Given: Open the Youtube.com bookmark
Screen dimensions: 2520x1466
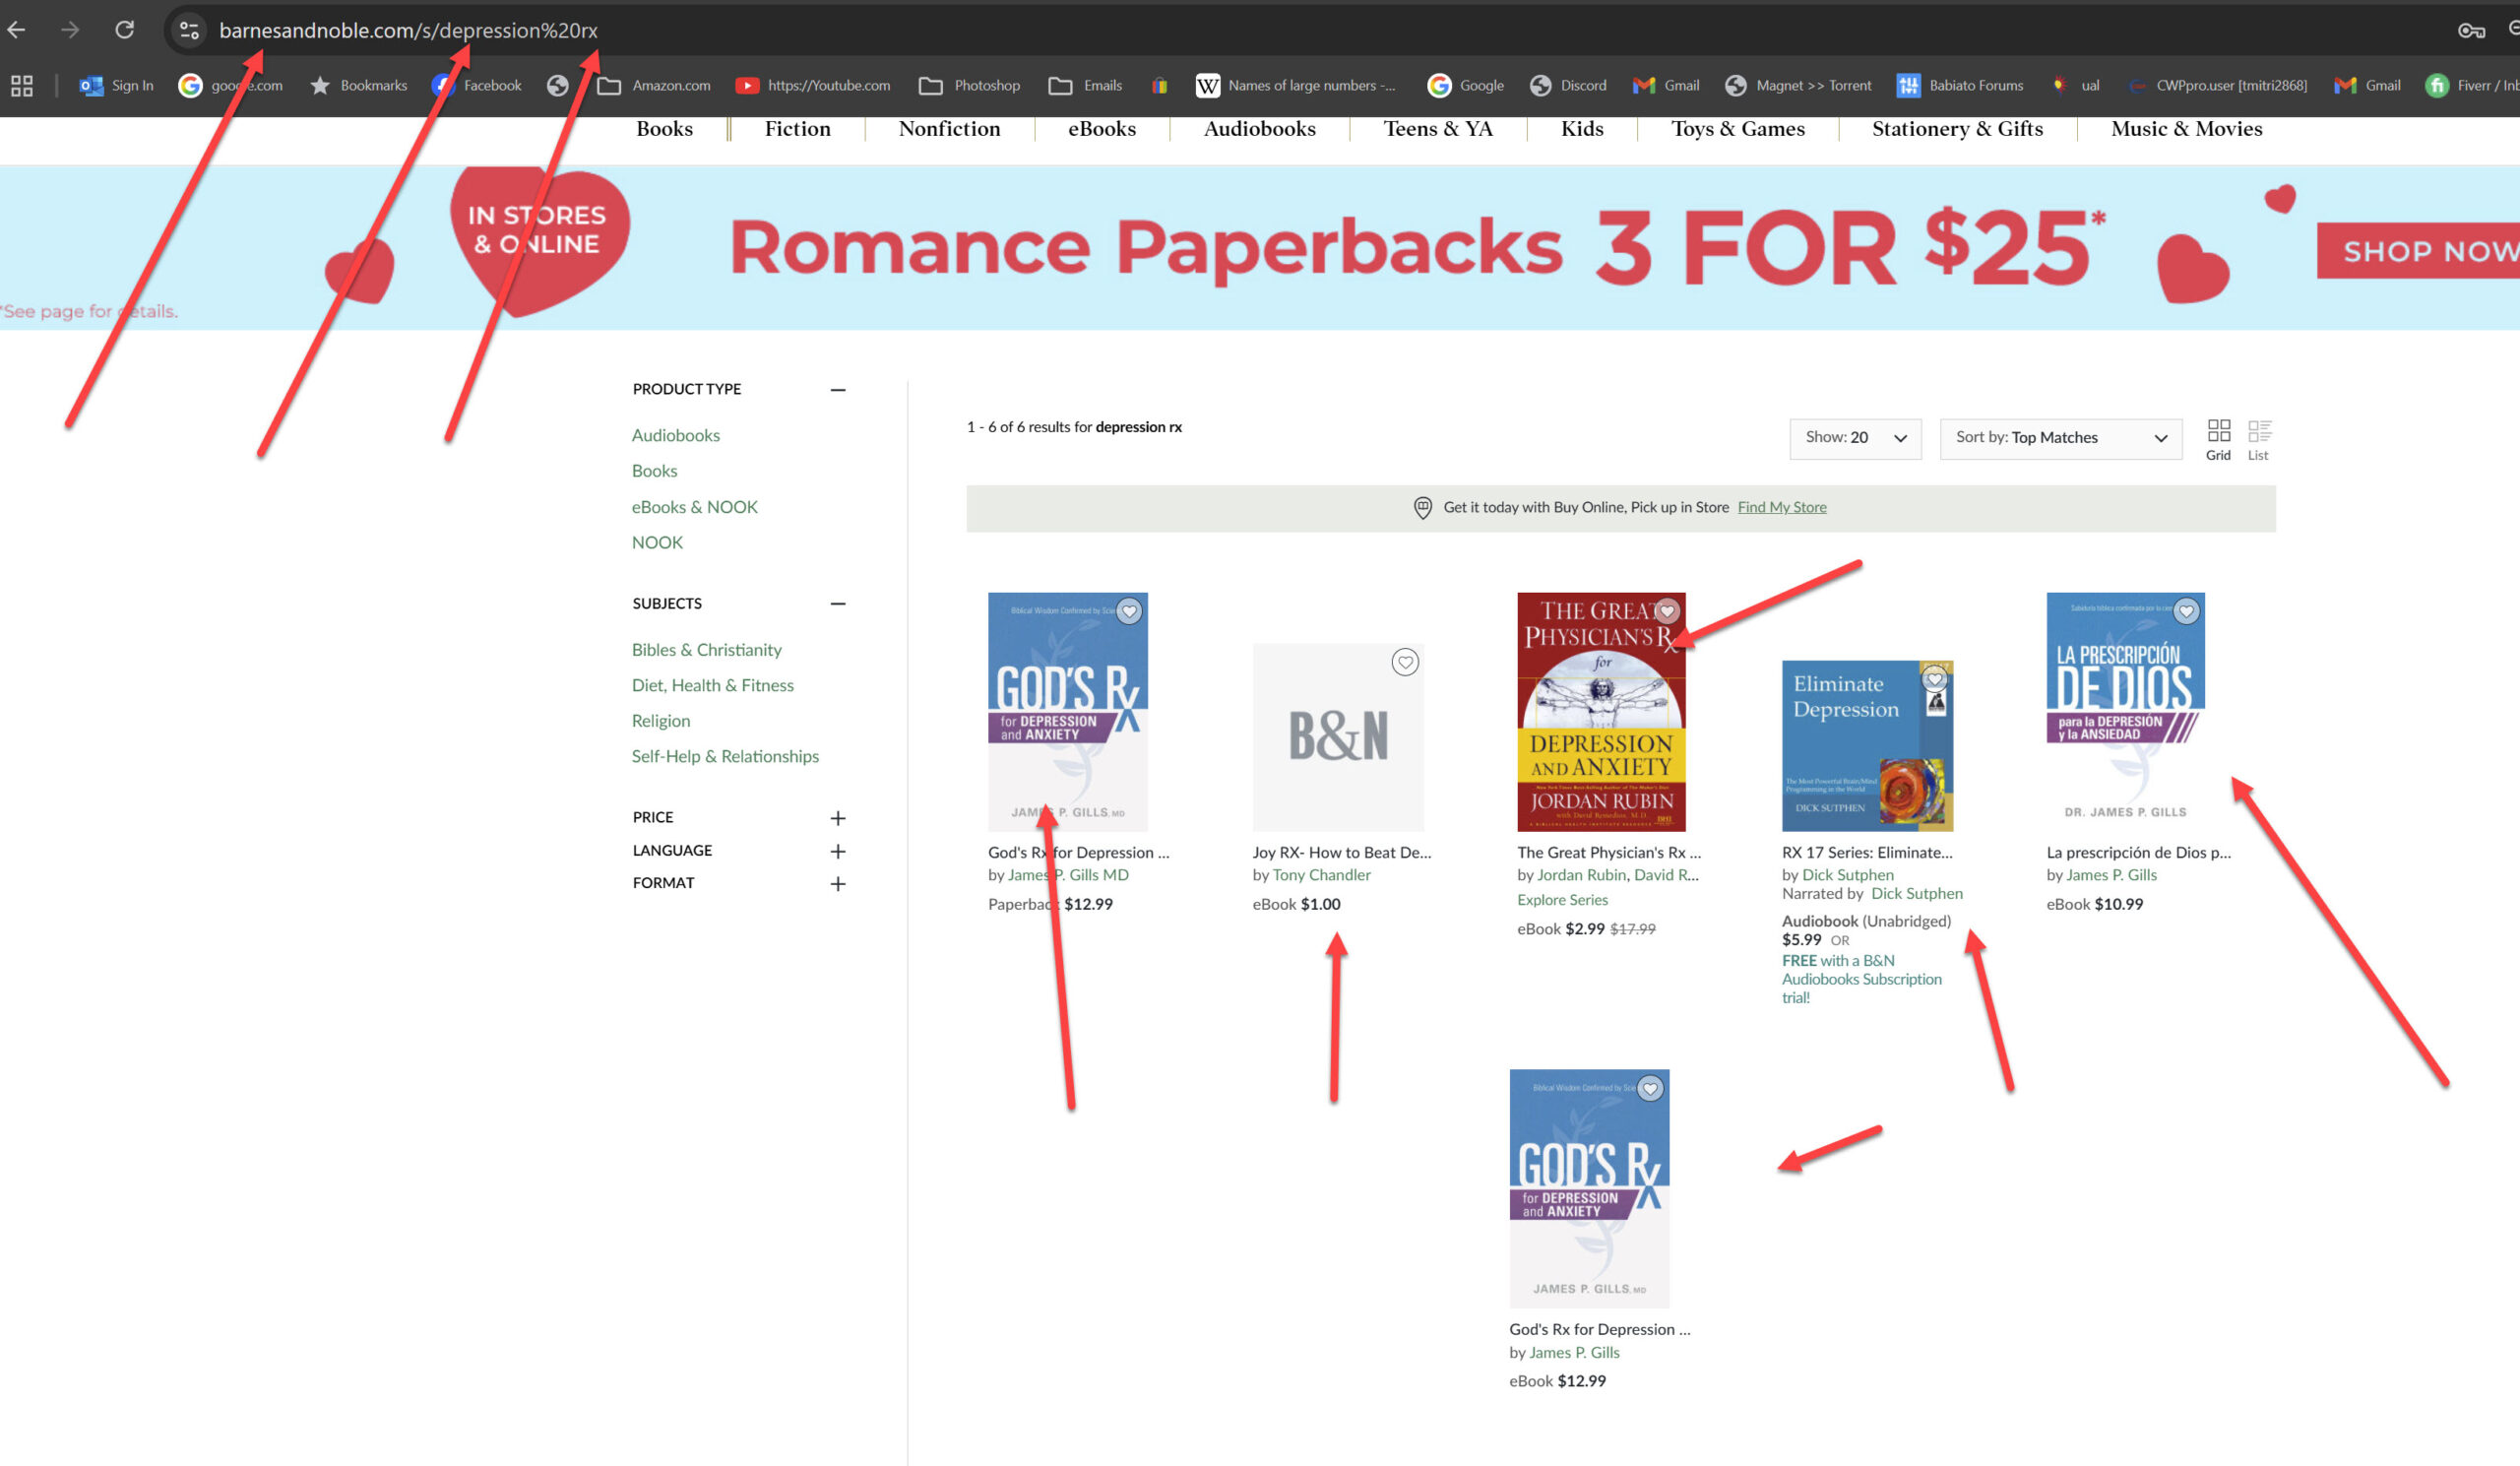Looking at the screenshot, I should tap(812, 86).
